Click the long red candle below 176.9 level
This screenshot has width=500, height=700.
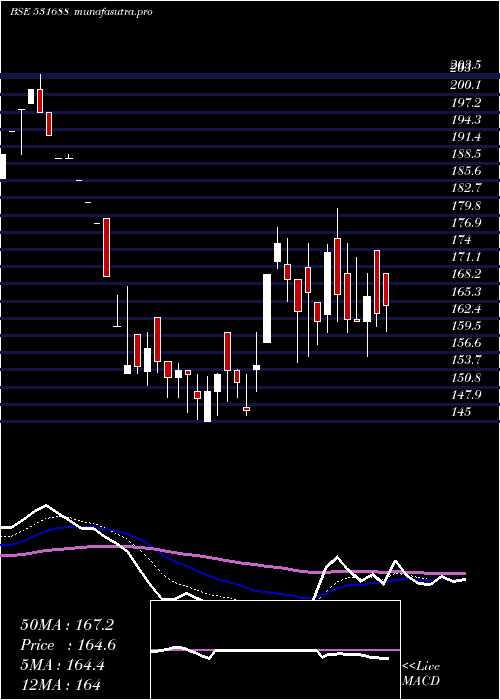click(x=106, y=247)
